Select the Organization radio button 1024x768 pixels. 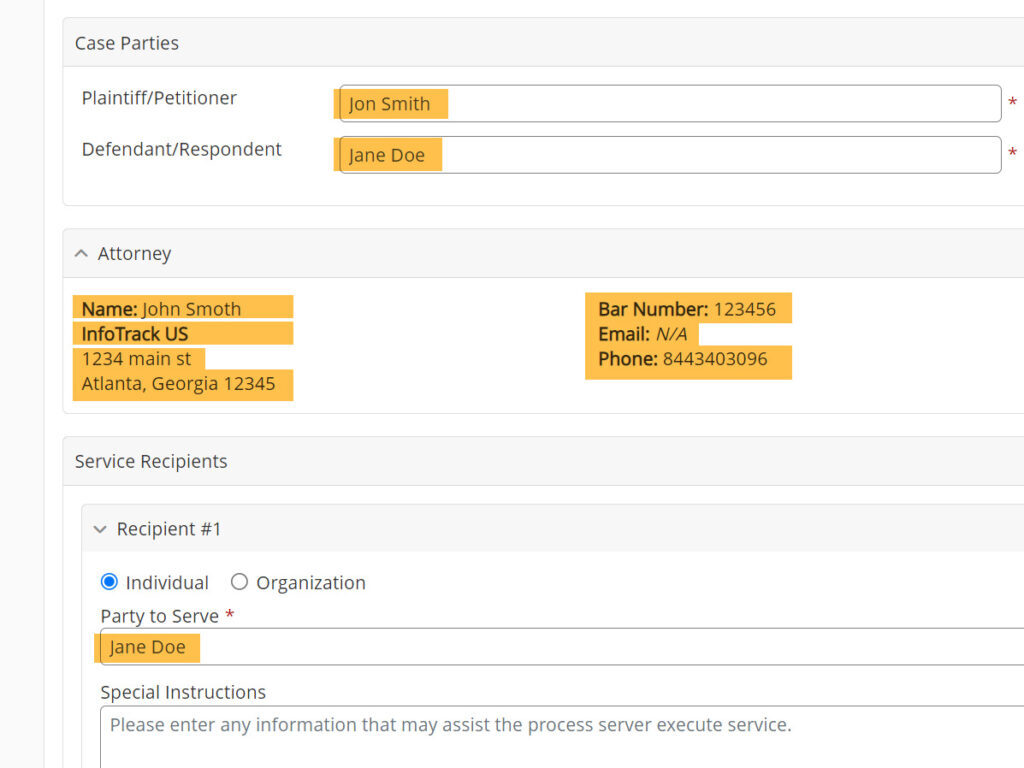pyautogui.click(x=239, y=581)
